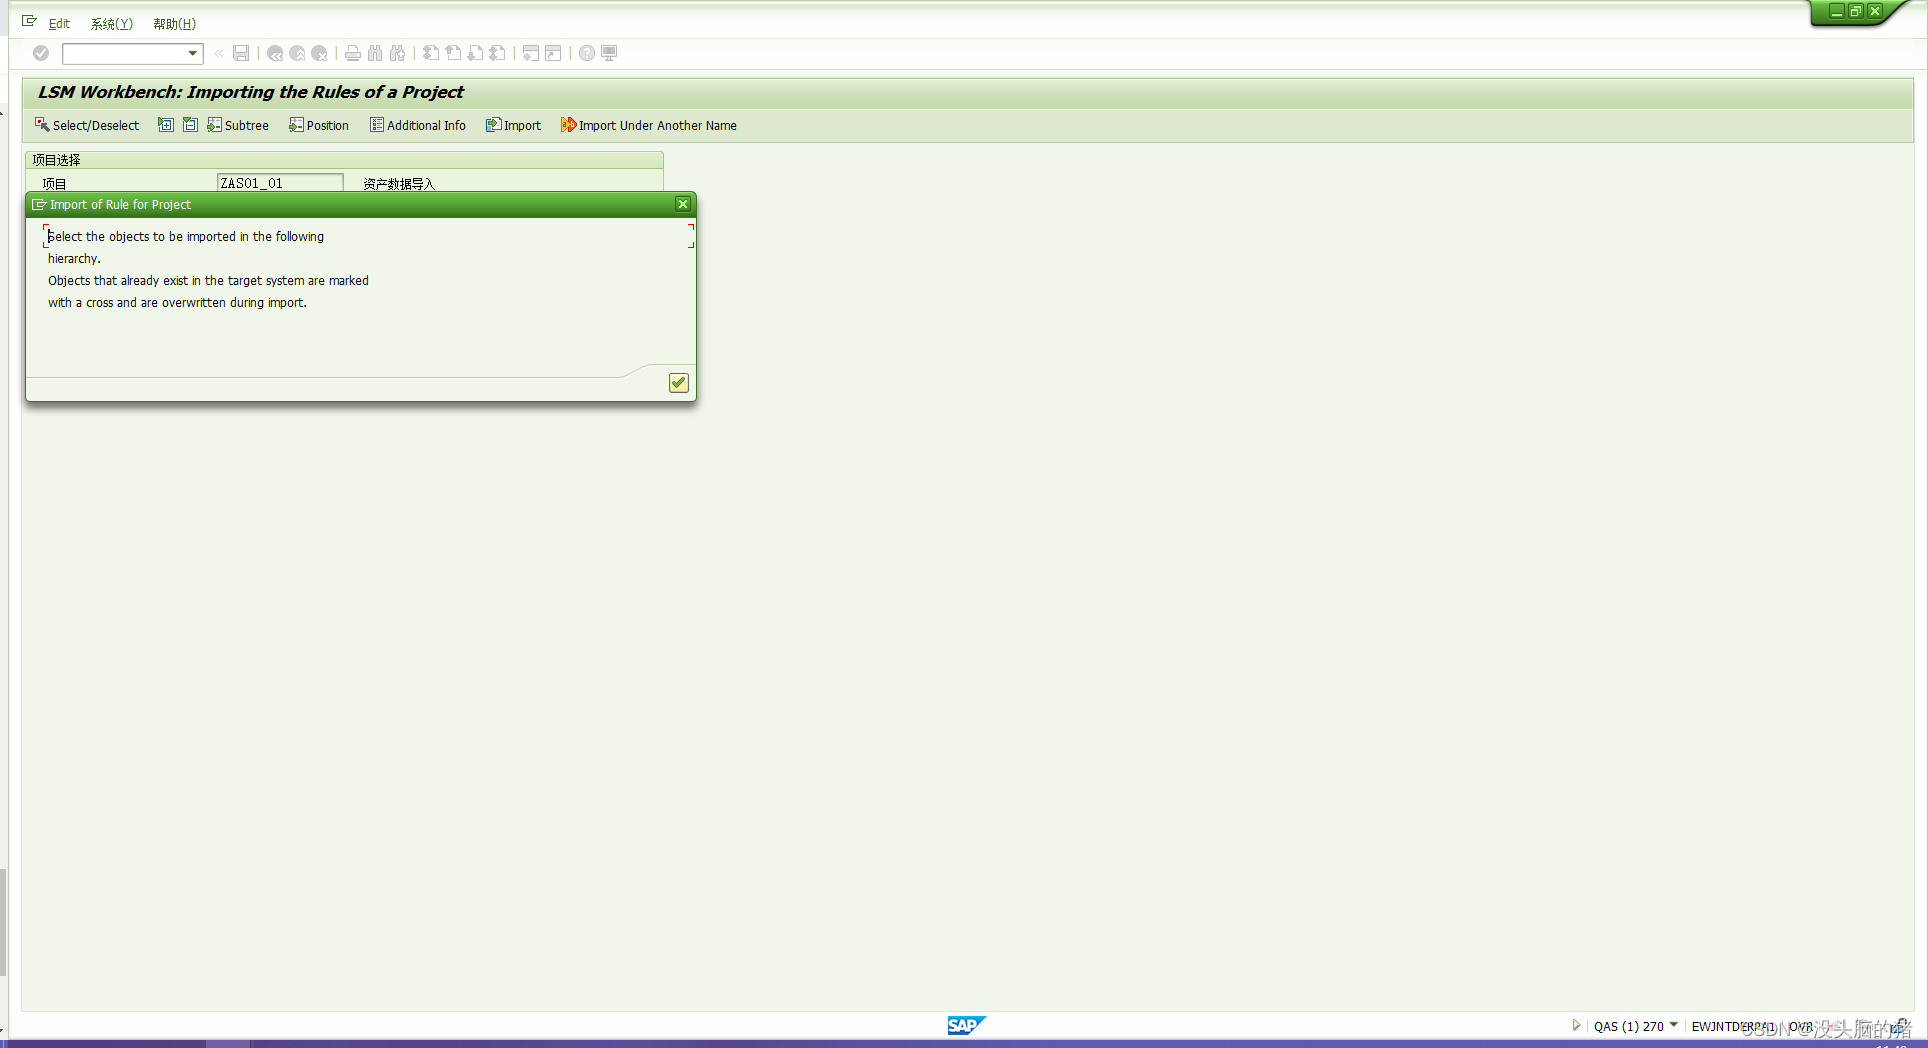Viewport: 1928px width, 1048px height.
Task: Open the SAP window control menu icon
Action: (x=29, y=21)
